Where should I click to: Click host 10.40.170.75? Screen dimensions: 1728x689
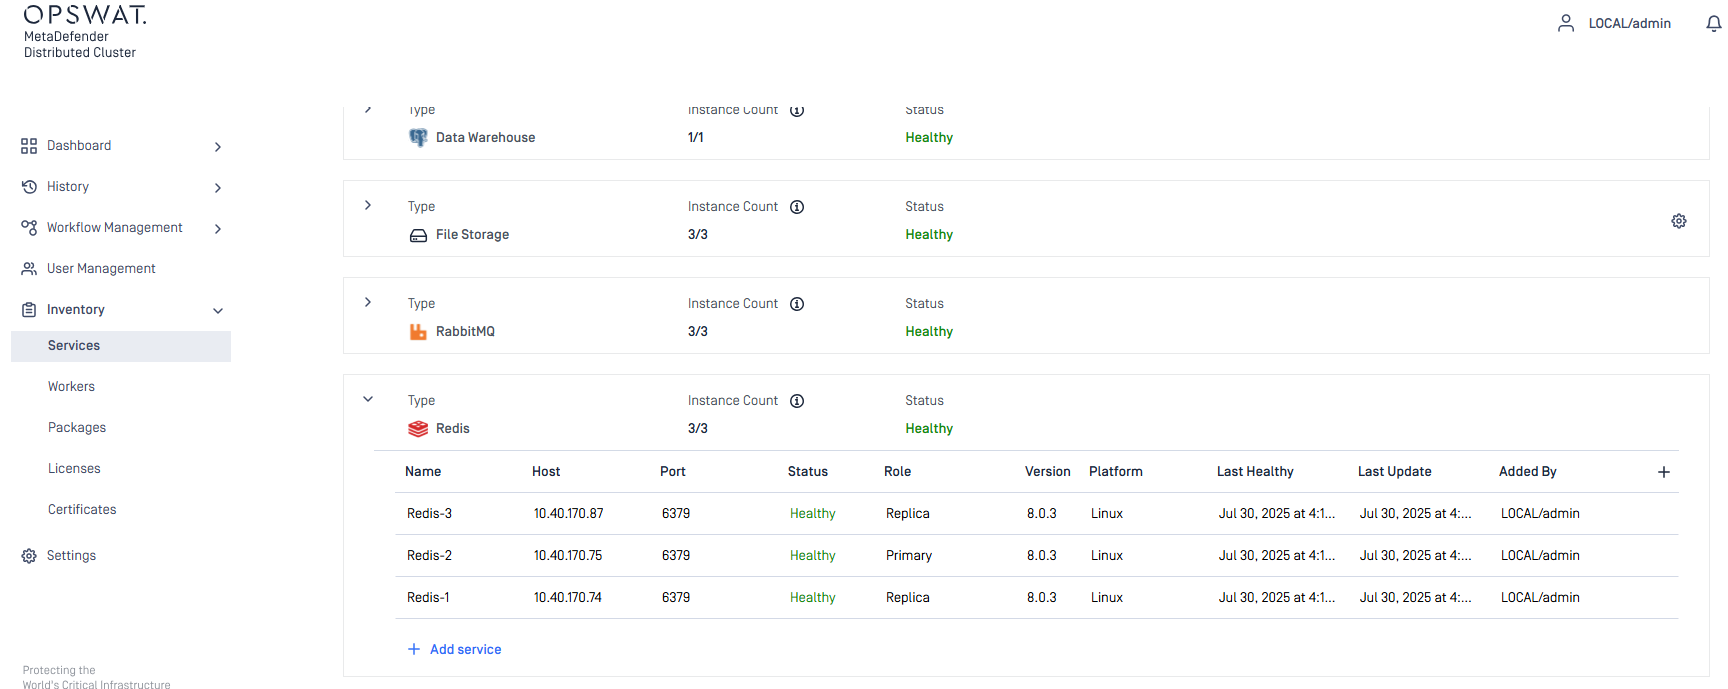click(x=568, y=556)
